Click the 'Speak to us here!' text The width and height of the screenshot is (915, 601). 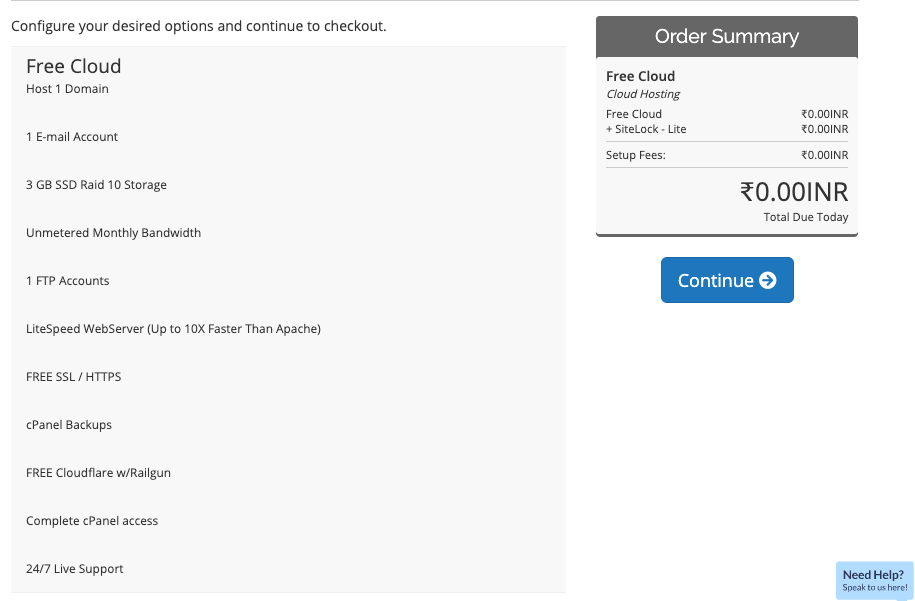point(875,588)
